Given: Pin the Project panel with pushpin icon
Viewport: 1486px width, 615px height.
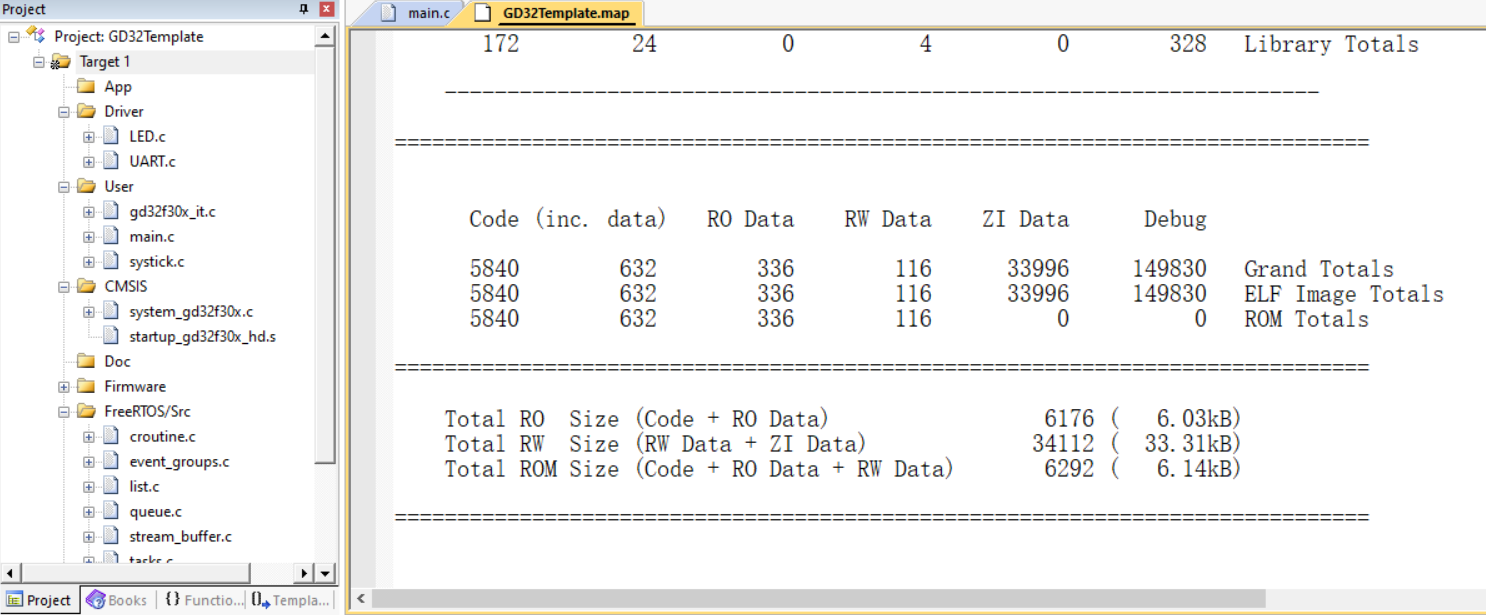Looking at the screenshot, I should 304,9.
